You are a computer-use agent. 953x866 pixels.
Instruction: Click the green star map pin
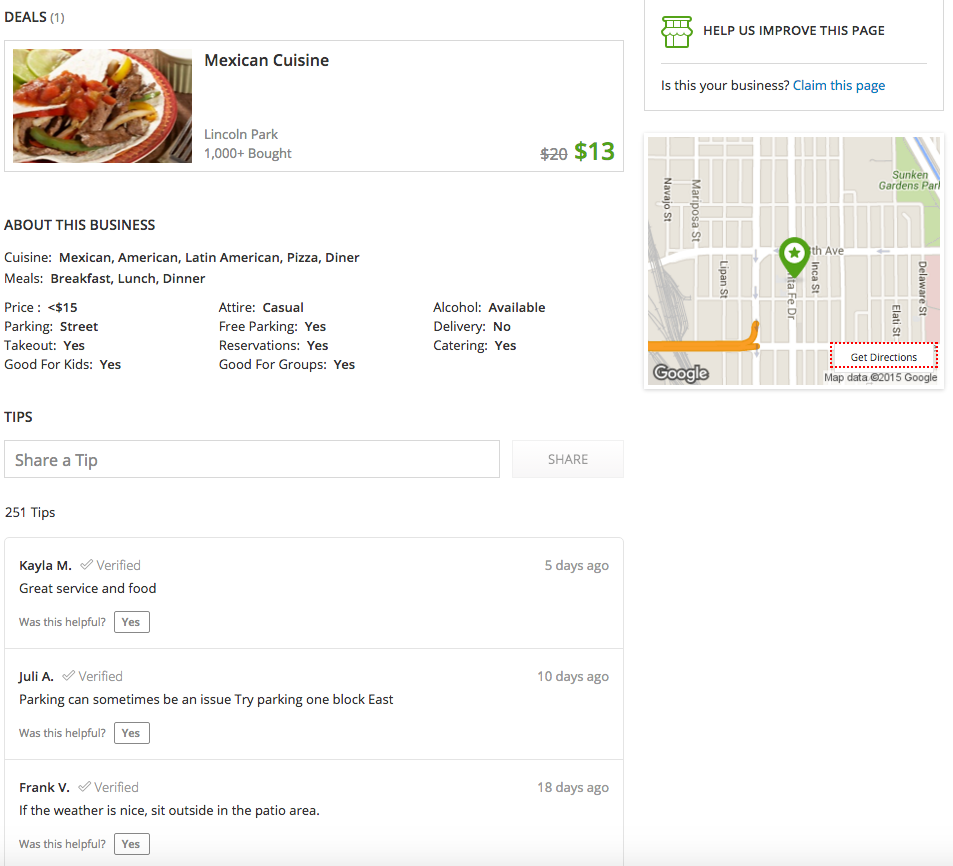click(x=794, y=257)
